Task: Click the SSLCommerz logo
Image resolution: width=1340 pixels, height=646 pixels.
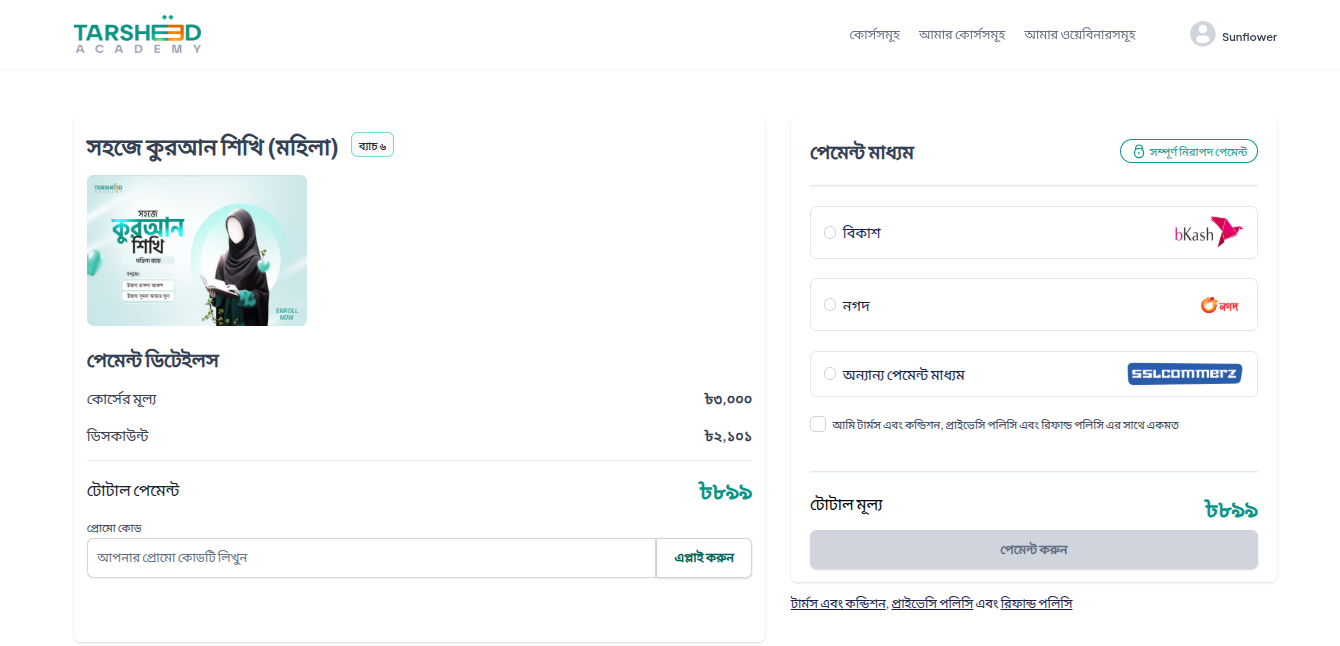Action: pos(1184,374)
